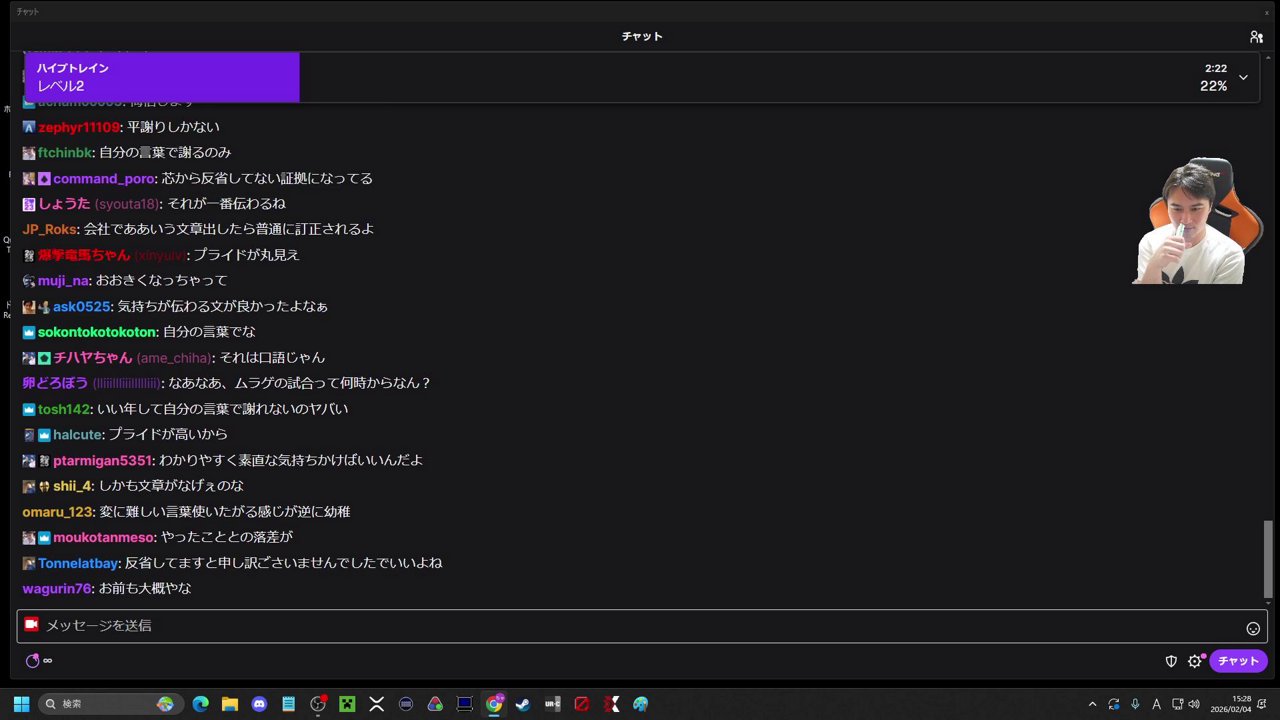Viewport: 1280px width, 720px height.
Task: Open the chat settings gear
Action: click(x=1195, y=661)
